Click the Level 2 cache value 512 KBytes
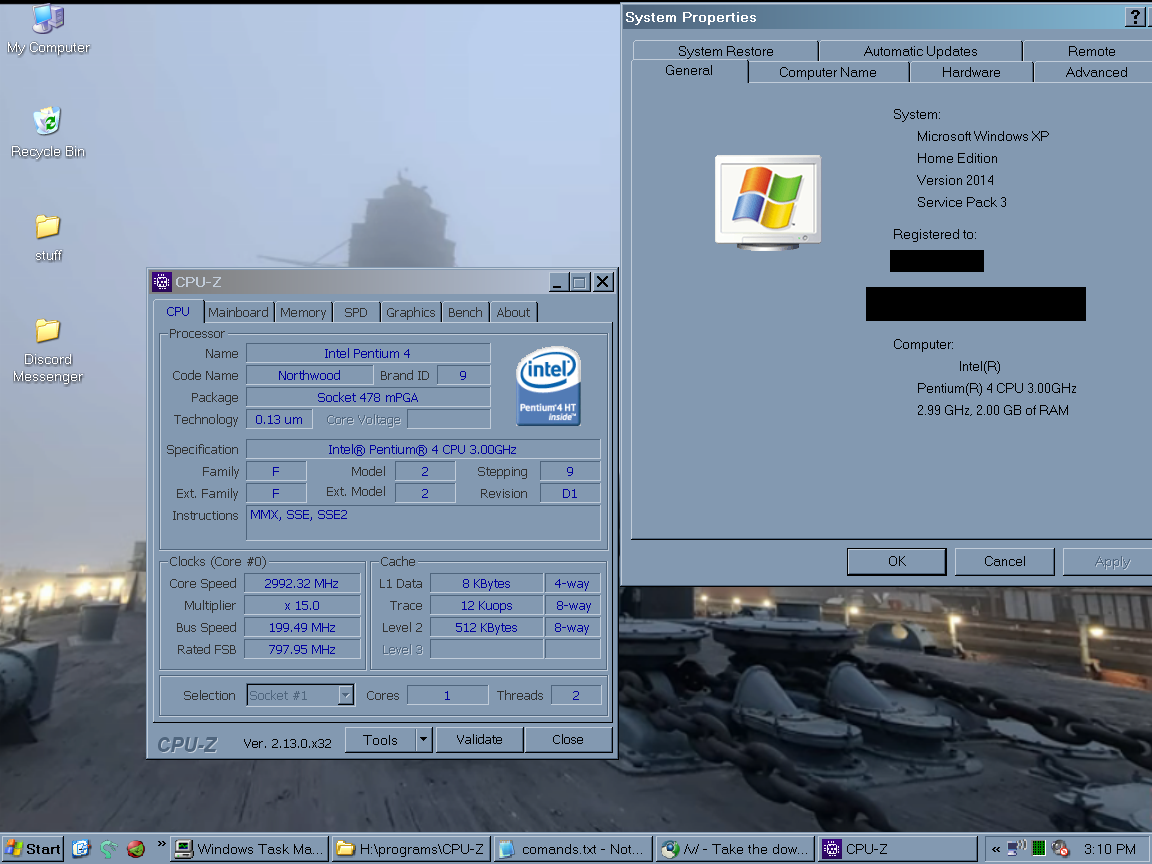Image resolution: width=1152 pixels, height=864 pixels. tap(486, 627)
